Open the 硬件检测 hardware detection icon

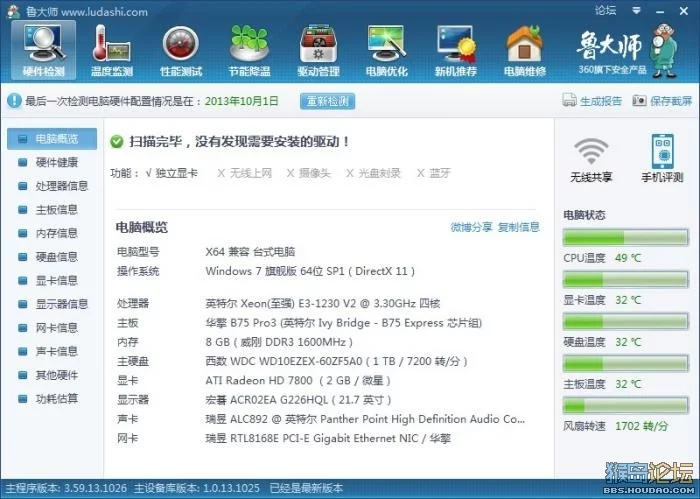44,50
